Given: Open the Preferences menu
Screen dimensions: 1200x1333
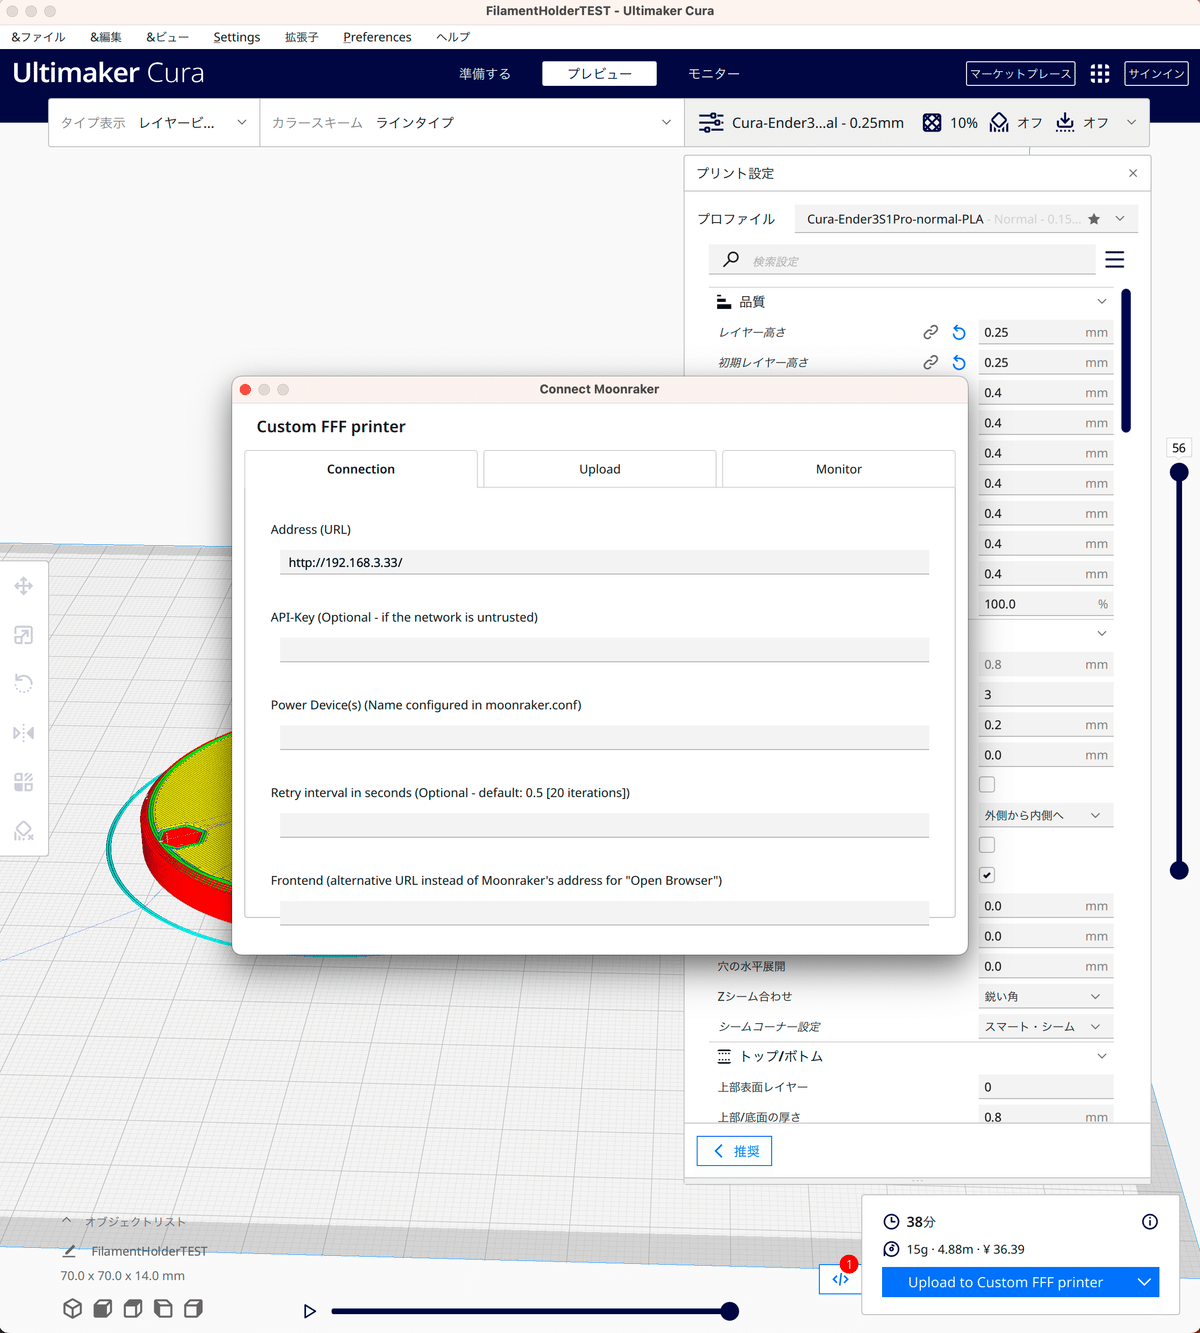Looking at the screenshot, I should [377, 37].
